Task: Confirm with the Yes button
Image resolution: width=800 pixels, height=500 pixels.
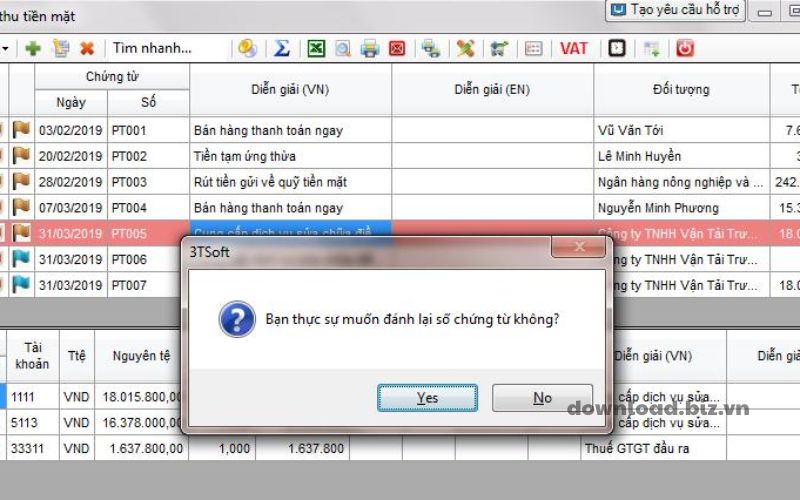Action: pos(428,398)
